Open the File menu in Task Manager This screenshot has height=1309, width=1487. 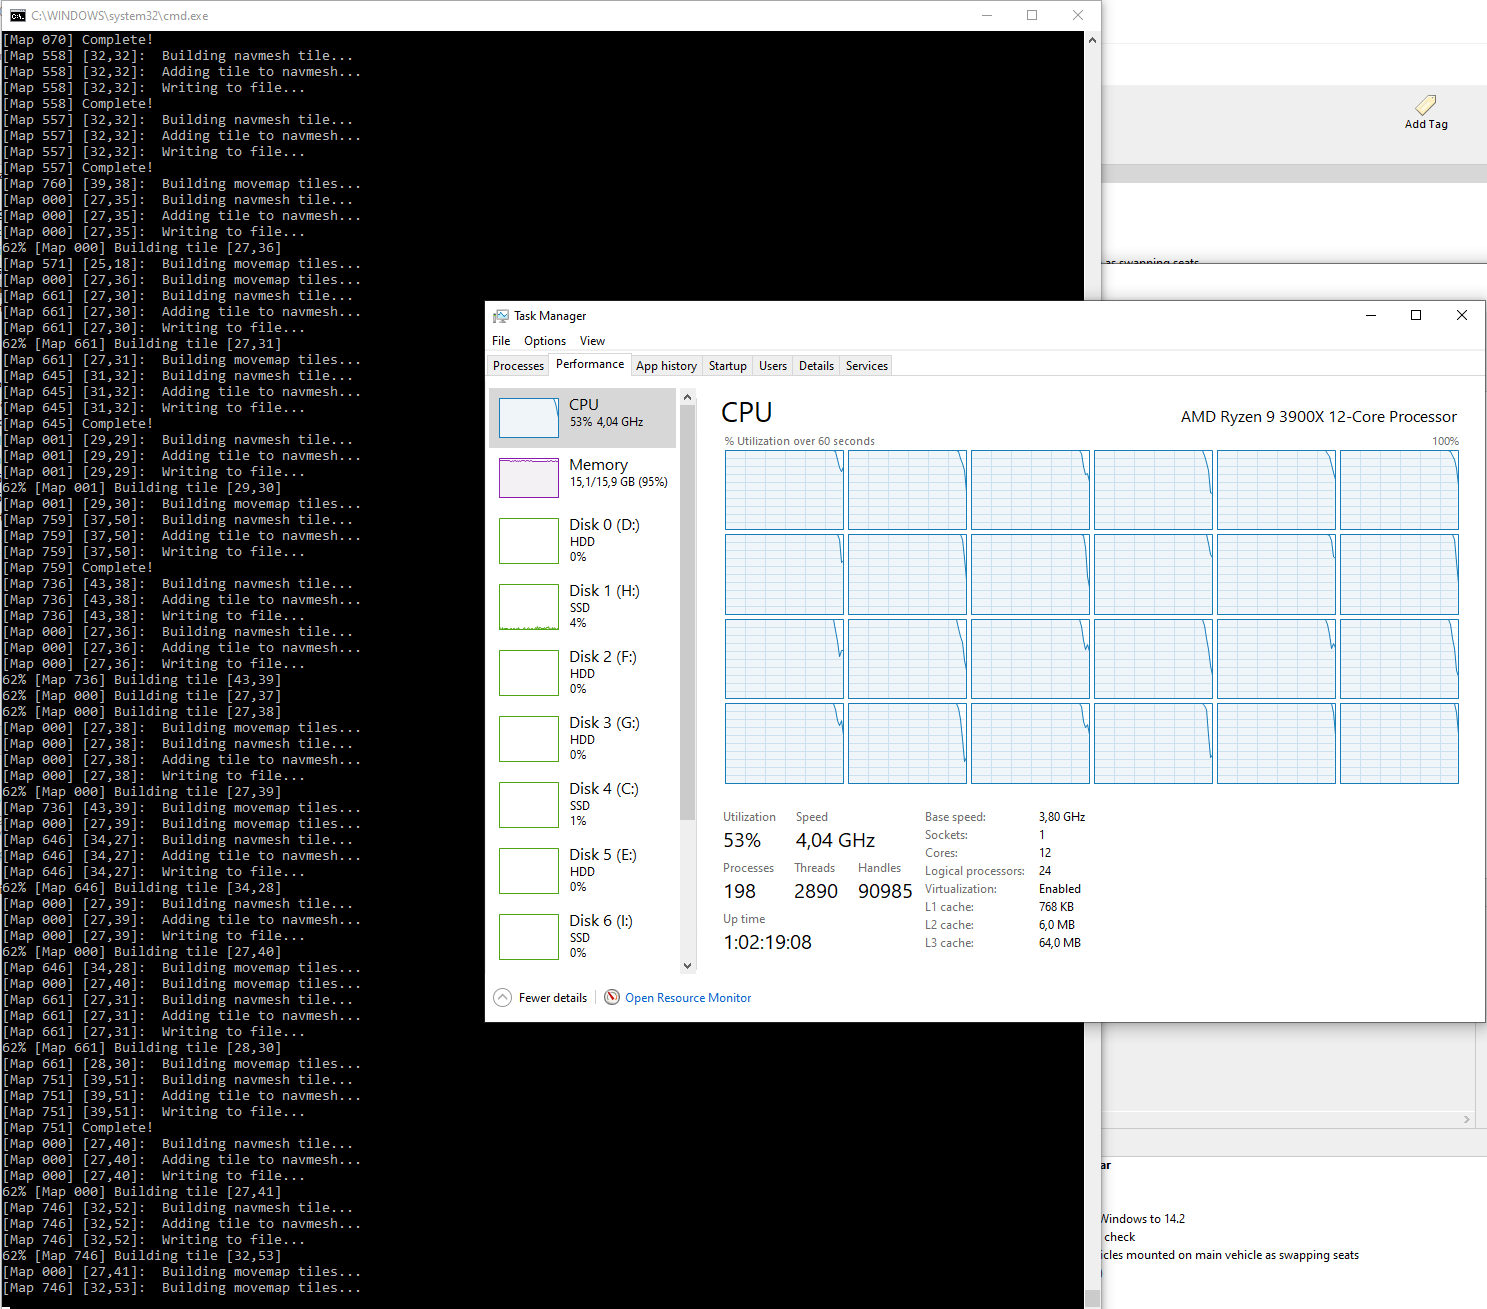(501, 341)
